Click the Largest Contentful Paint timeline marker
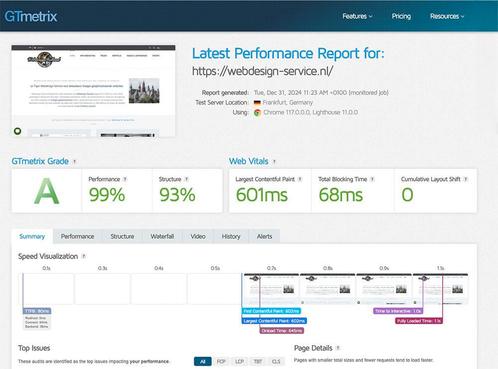The width and height of the screenshot is (498, 369). (274, 321)
